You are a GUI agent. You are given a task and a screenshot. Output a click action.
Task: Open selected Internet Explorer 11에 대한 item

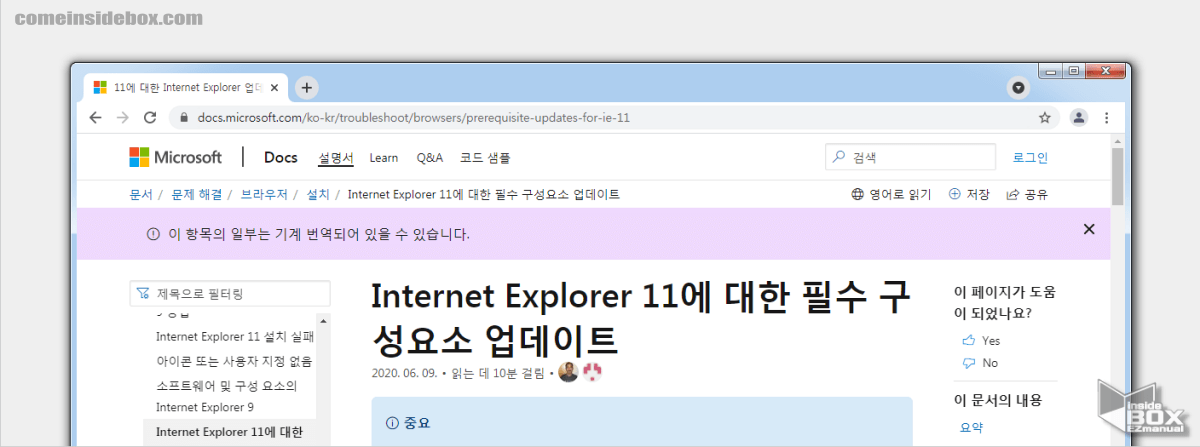coord(229,432)
